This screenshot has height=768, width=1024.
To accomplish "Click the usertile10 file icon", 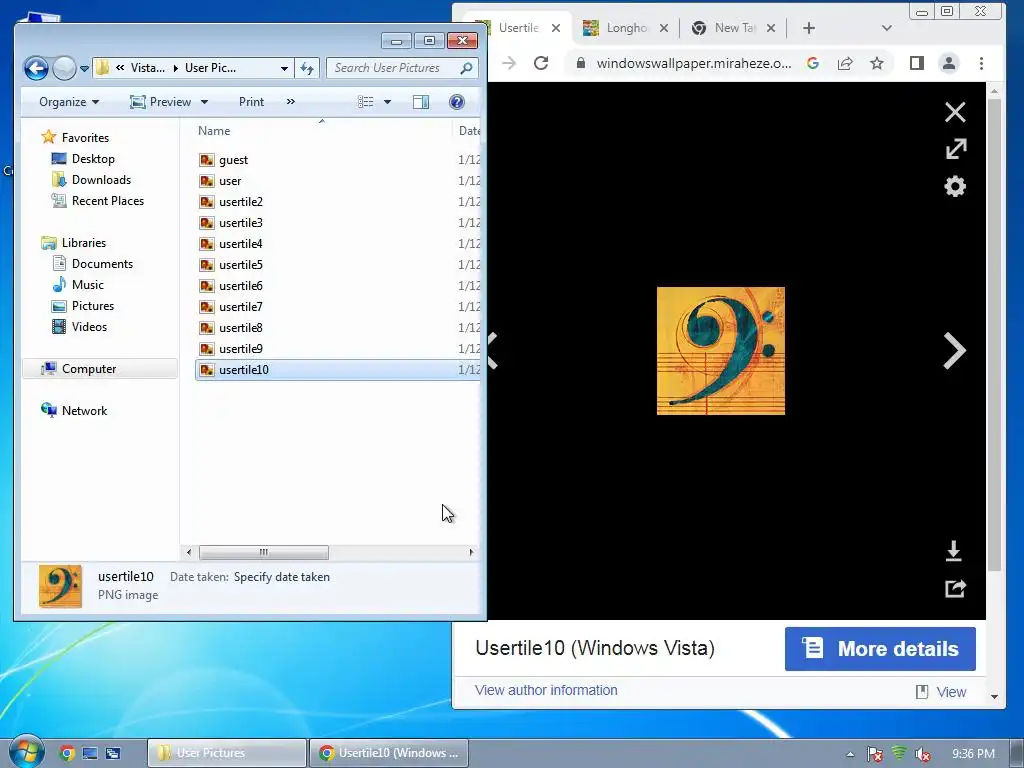I will pyautogui.click(x=207, y=370).
